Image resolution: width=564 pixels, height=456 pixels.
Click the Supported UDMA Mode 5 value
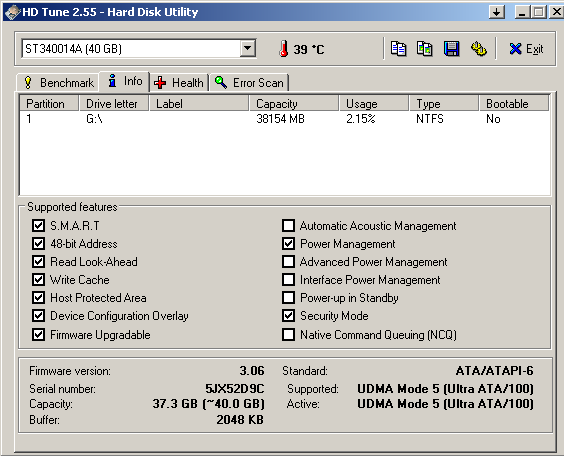(x=445, y=388)
